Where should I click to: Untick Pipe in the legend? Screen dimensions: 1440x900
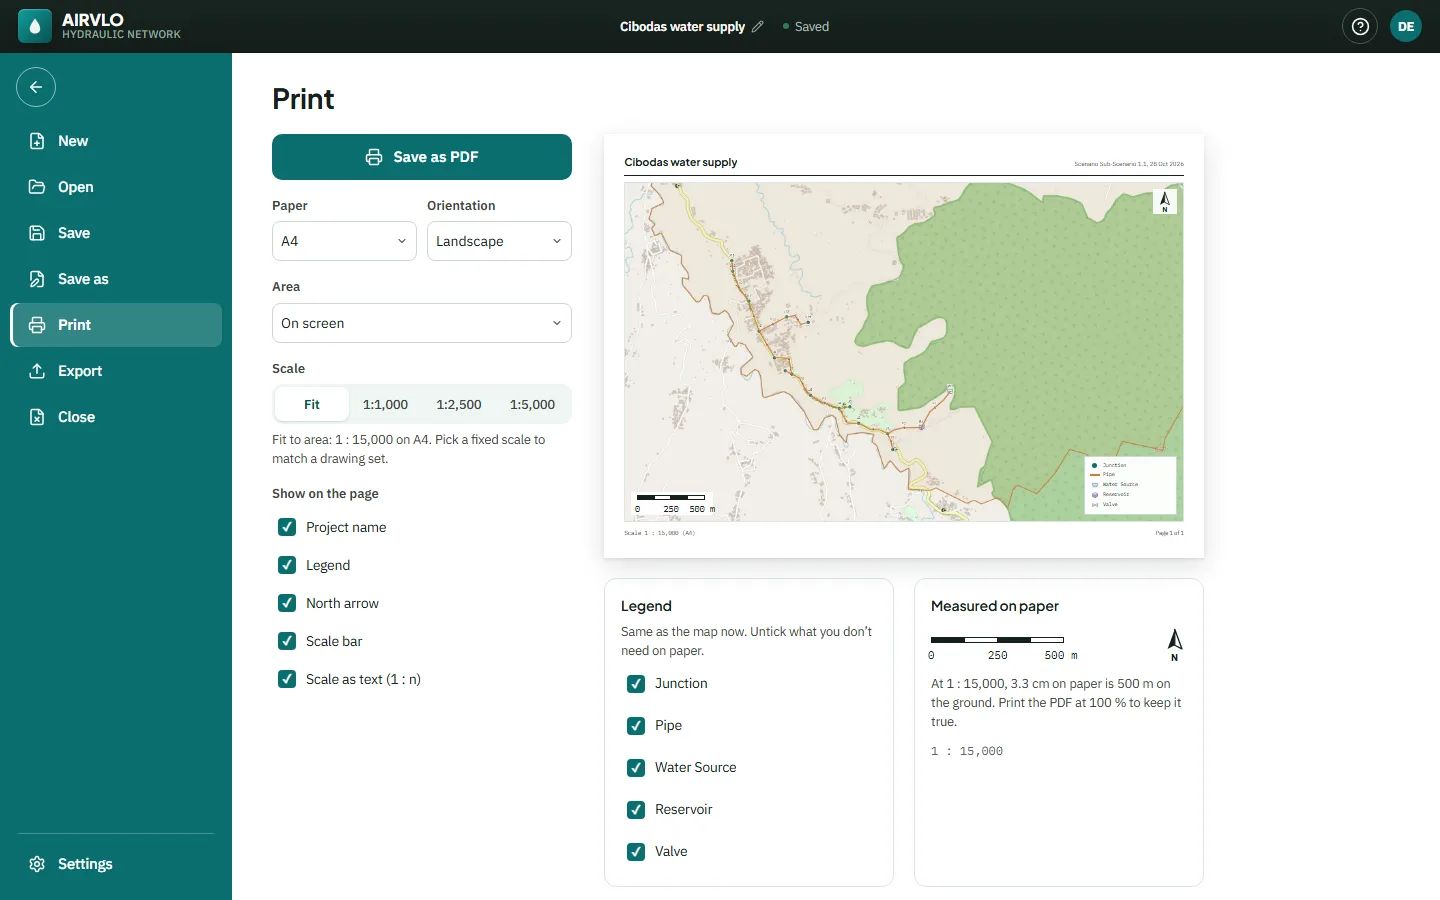[636, 726]
